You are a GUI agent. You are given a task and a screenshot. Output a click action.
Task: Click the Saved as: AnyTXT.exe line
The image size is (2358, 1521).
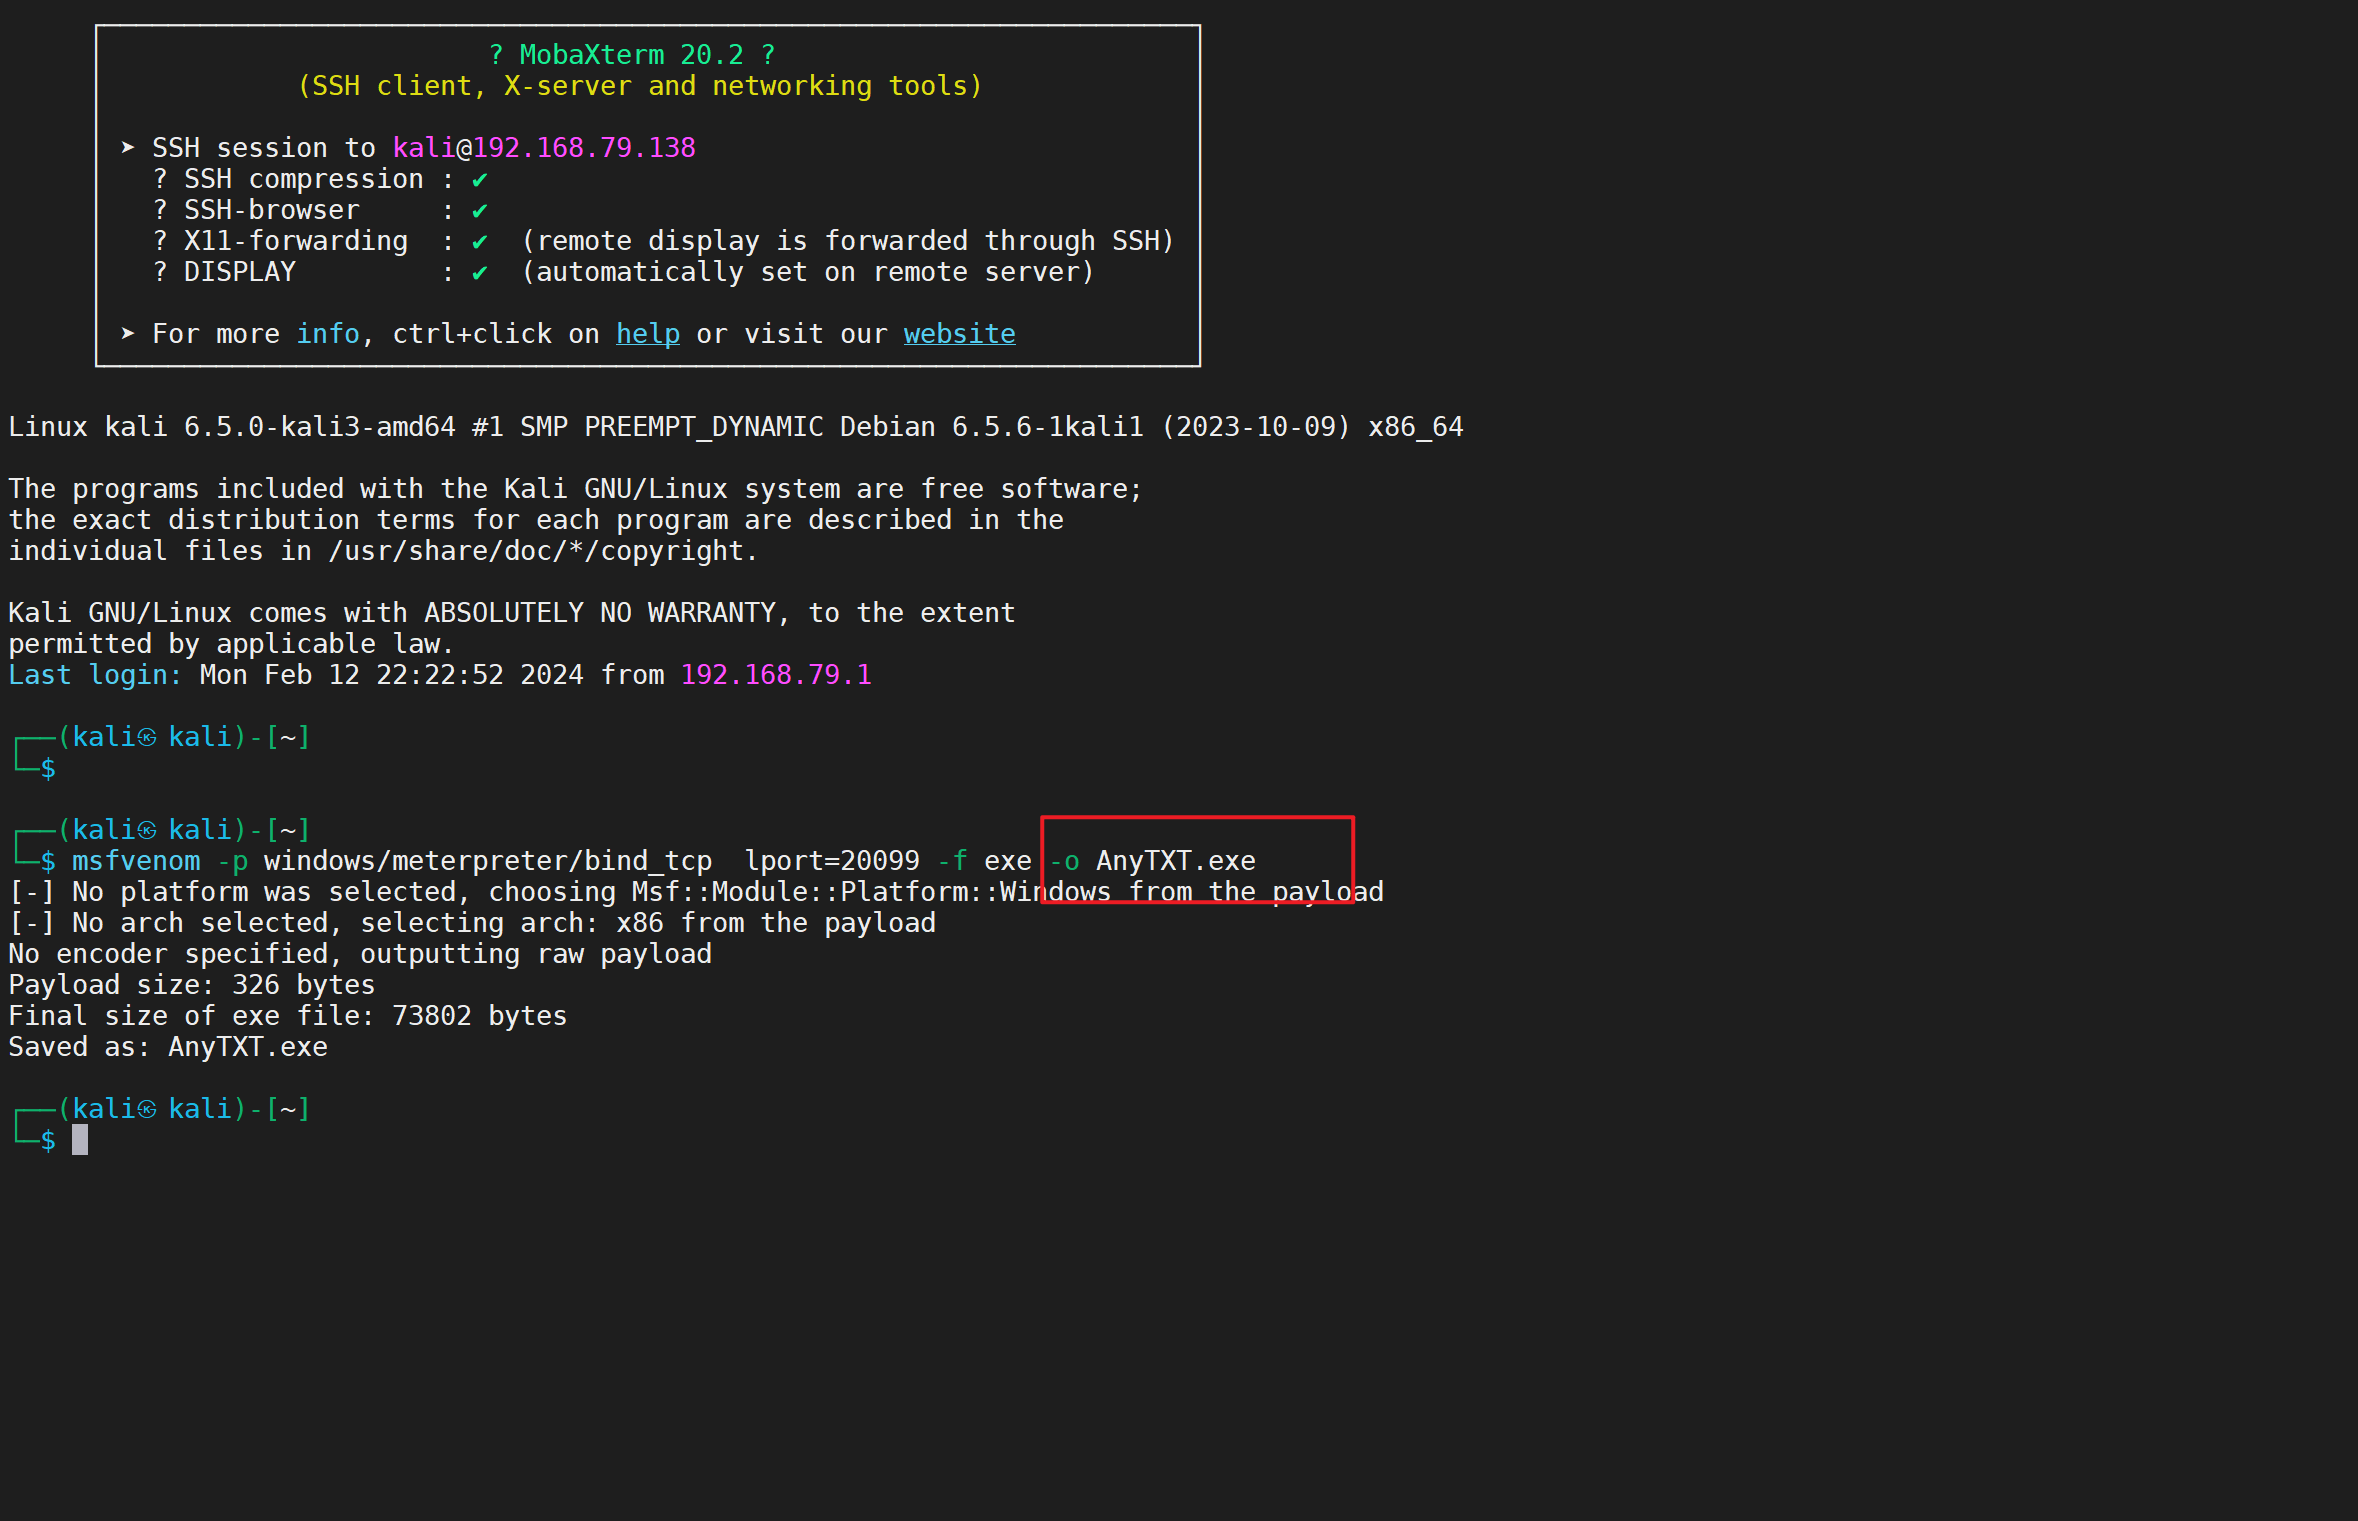pos(168,1047)
